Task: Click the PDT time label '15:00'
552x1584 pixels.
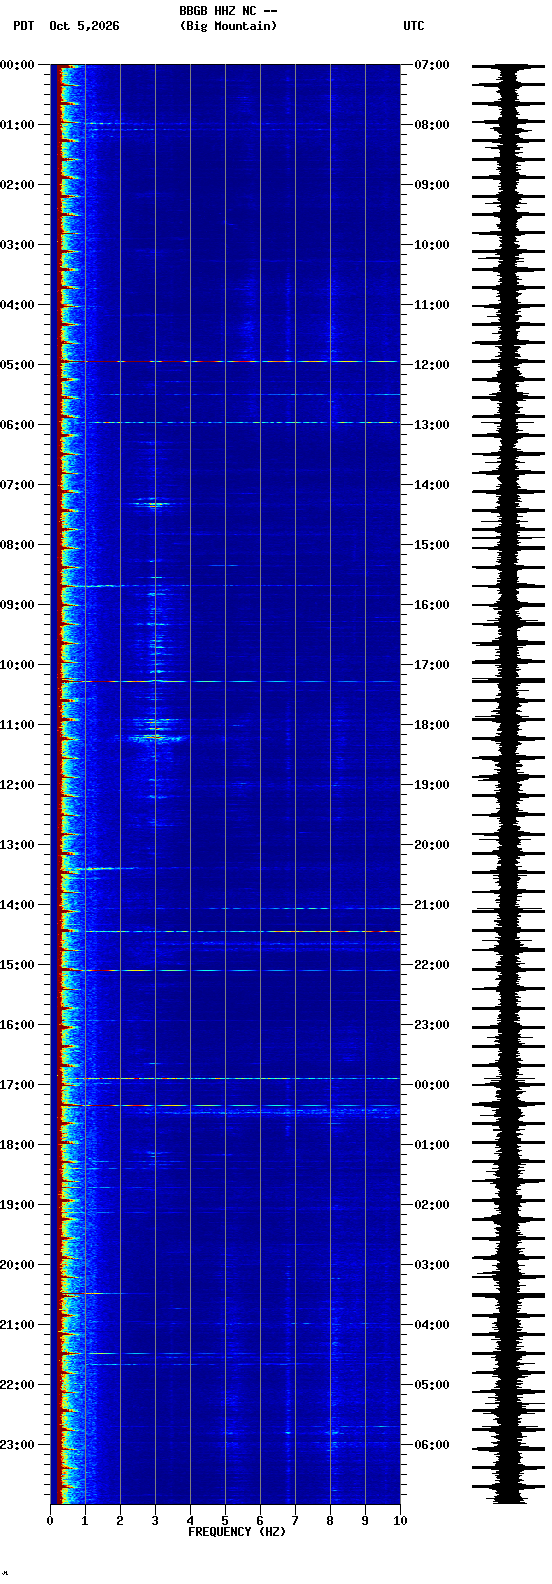Action: 17,965
